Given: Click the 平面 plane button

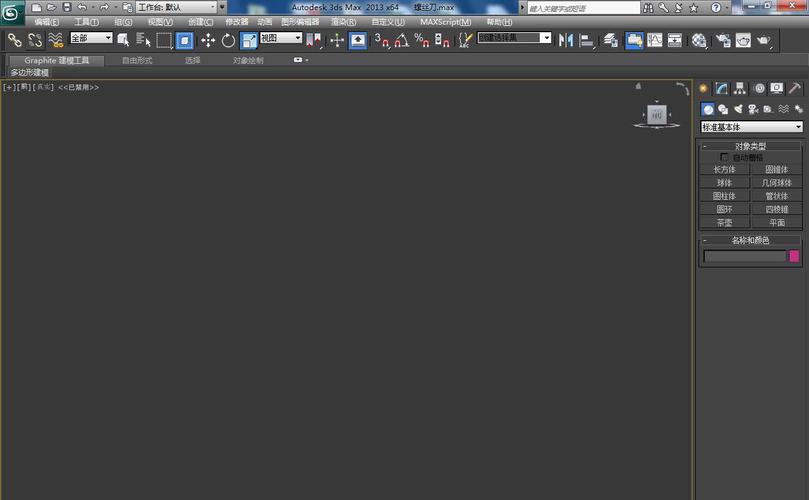Looking at the screenshot, I should 777,223.
